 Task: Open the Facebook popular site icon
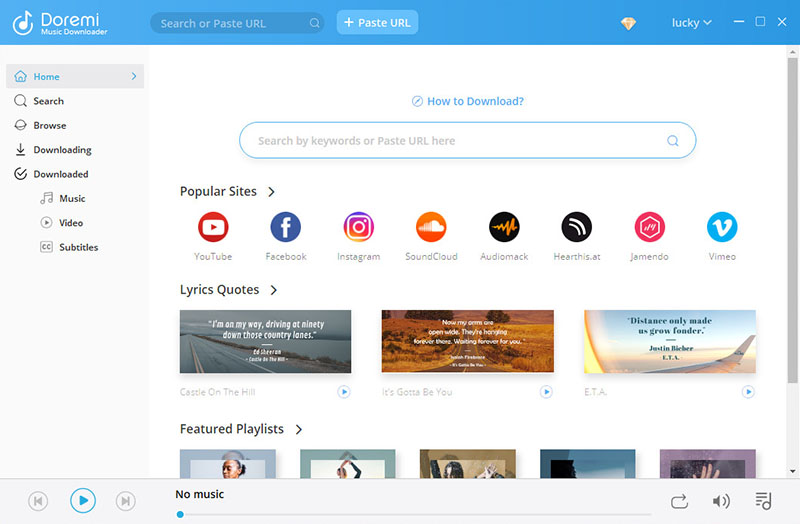pos(286,227)
